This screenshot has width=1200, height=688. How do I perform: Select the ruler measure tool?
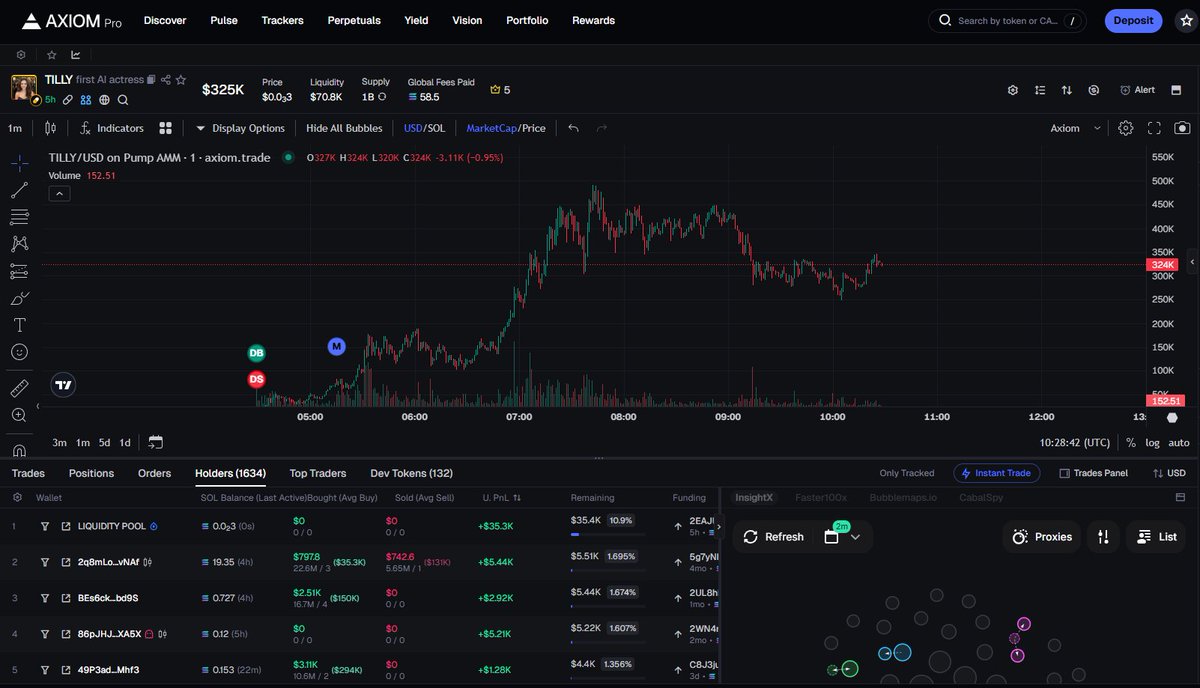coord(19,387)
